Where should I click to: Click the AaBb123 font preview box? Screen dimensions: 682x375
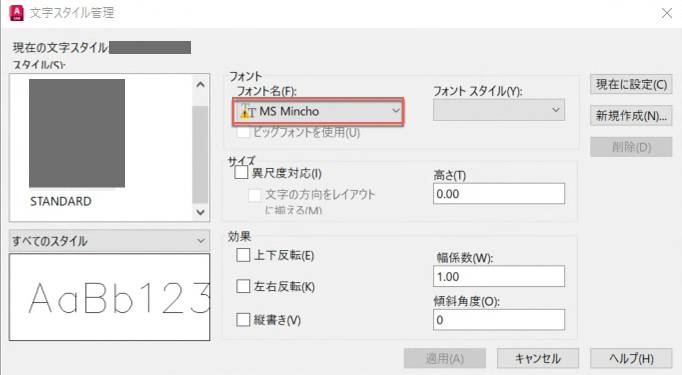(x=109, y=297)
